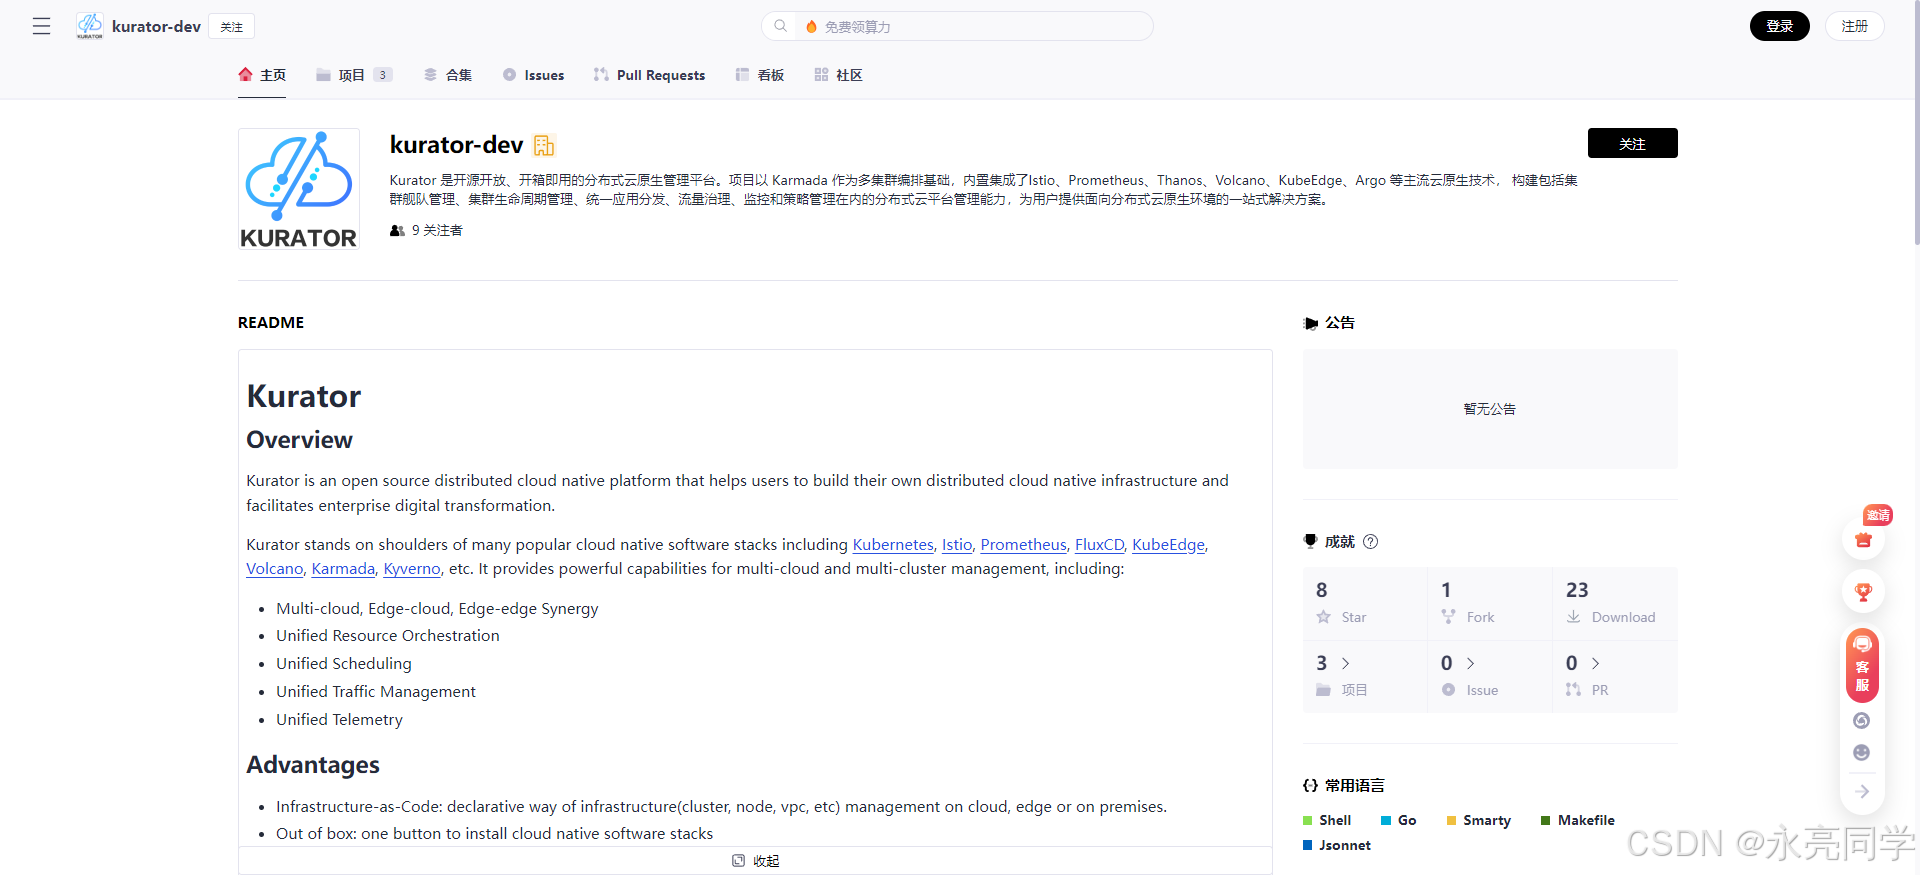This screenshot has height=875, width=1920.
Task: Click the achievements trophy icon
Action: click(1311, 541)
